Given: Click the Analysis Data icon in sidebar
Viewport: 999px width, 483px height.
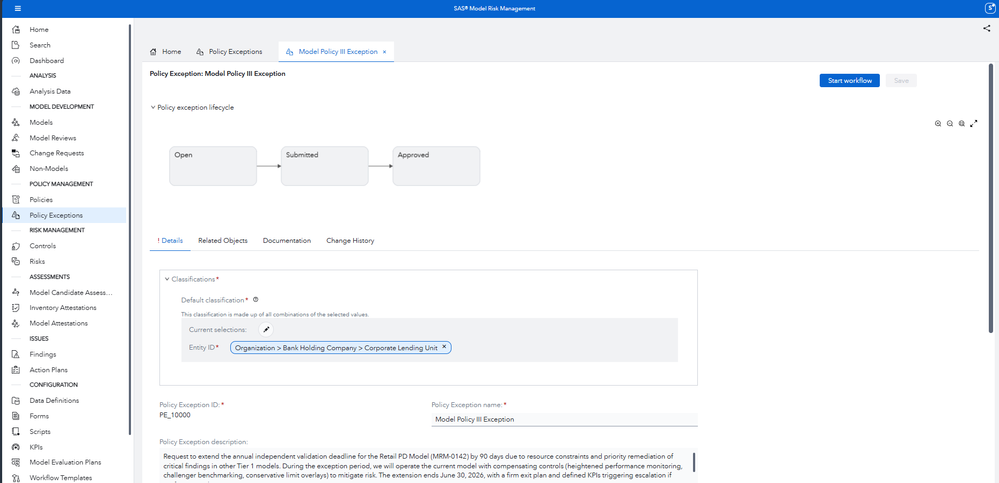Looking at the screenshot, I should (16, 92).
